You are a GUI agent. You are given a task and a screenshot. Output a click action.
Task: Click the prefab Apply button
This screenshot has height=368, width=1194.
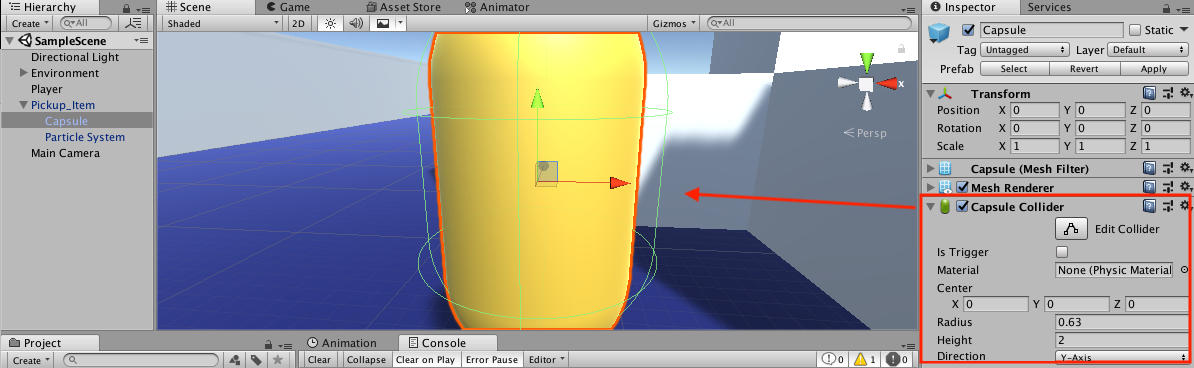coord(1154,69)
